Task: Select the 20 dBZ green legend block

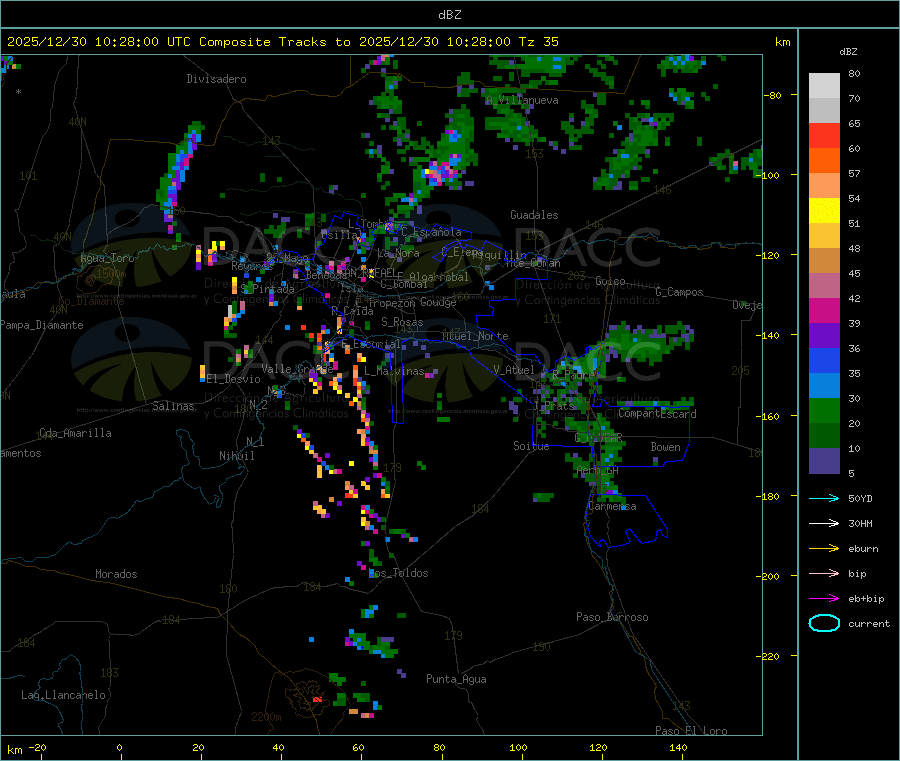Action: click(824, 410)
